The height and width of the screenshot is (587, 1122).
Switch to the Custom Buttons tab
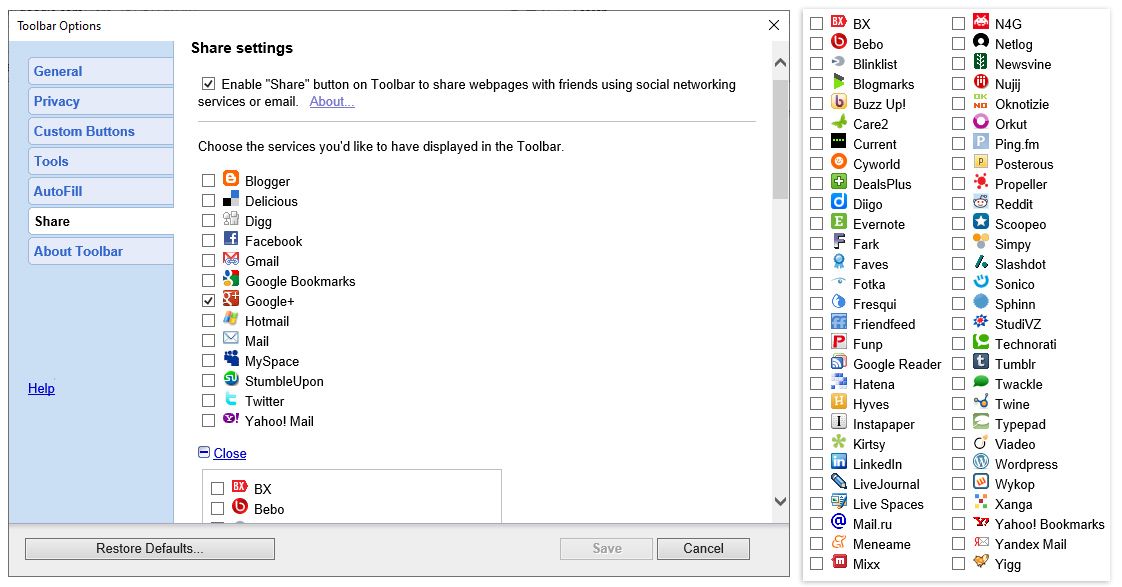tap(101, 131)
